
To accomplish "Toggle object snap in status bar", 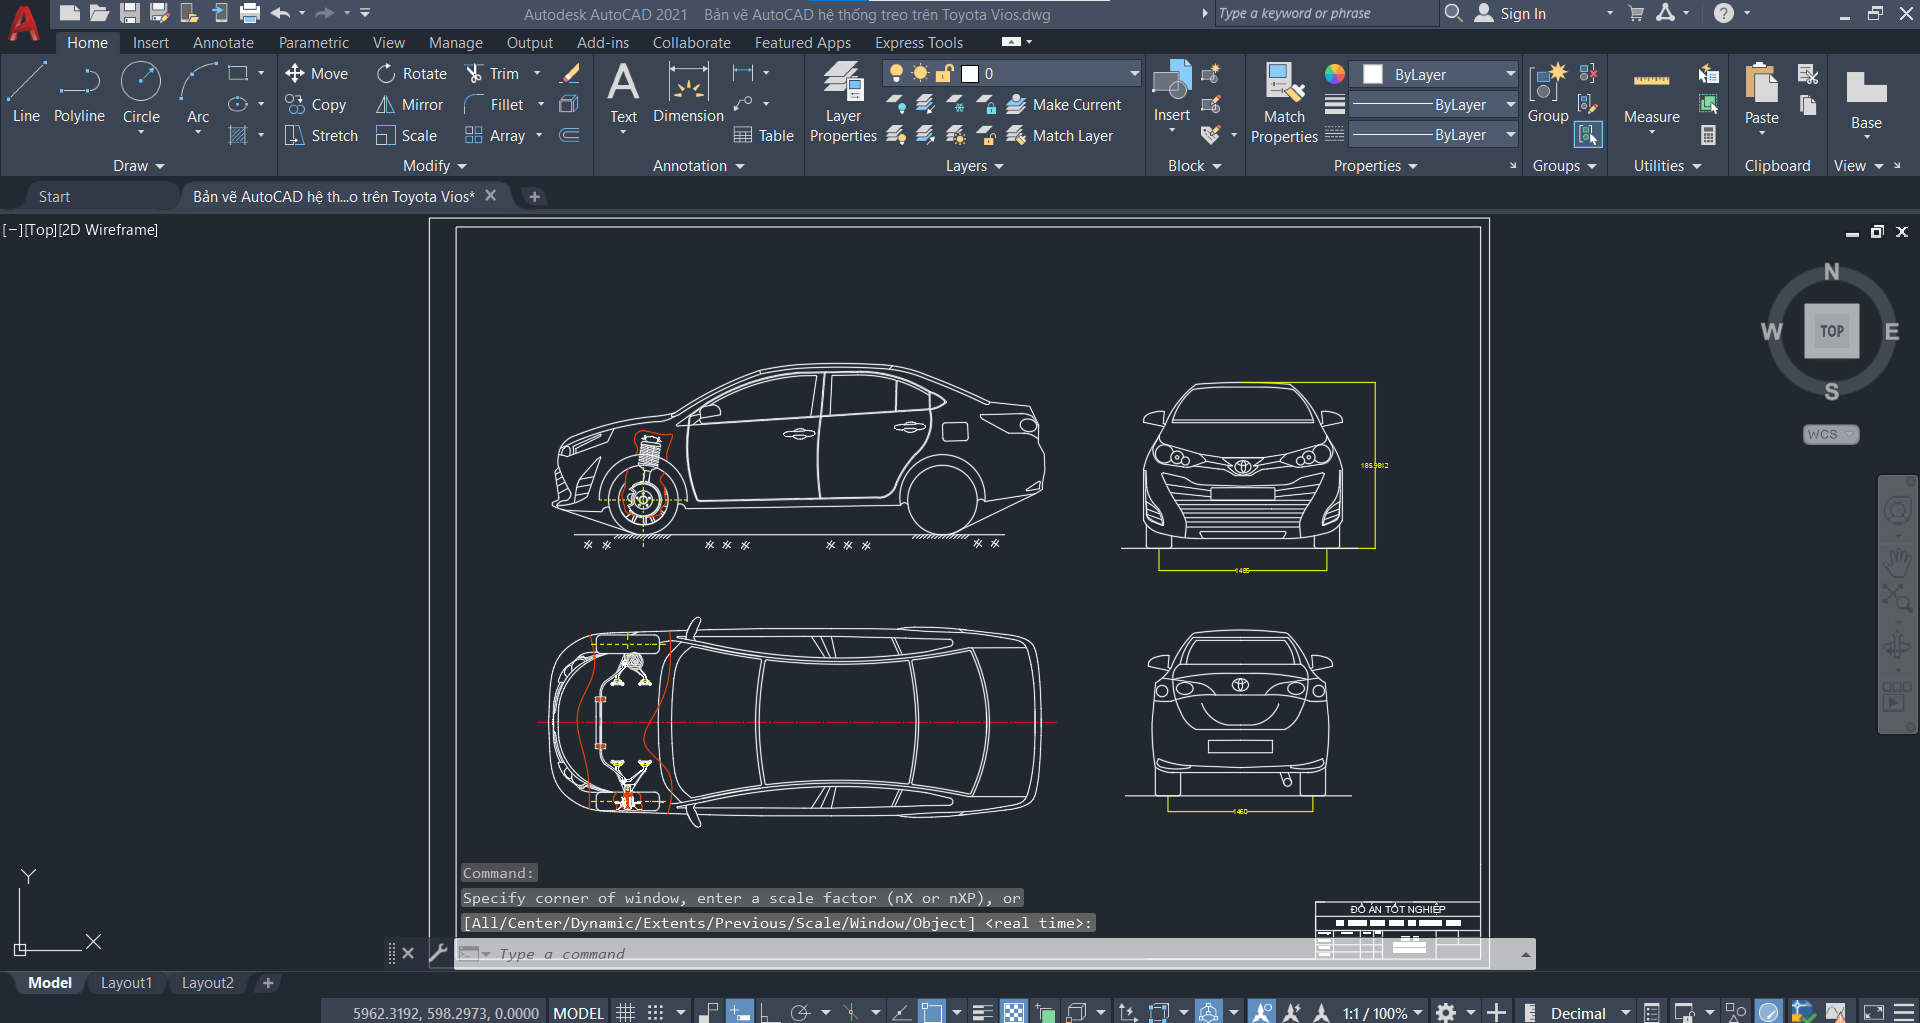I will (932, 1012).
